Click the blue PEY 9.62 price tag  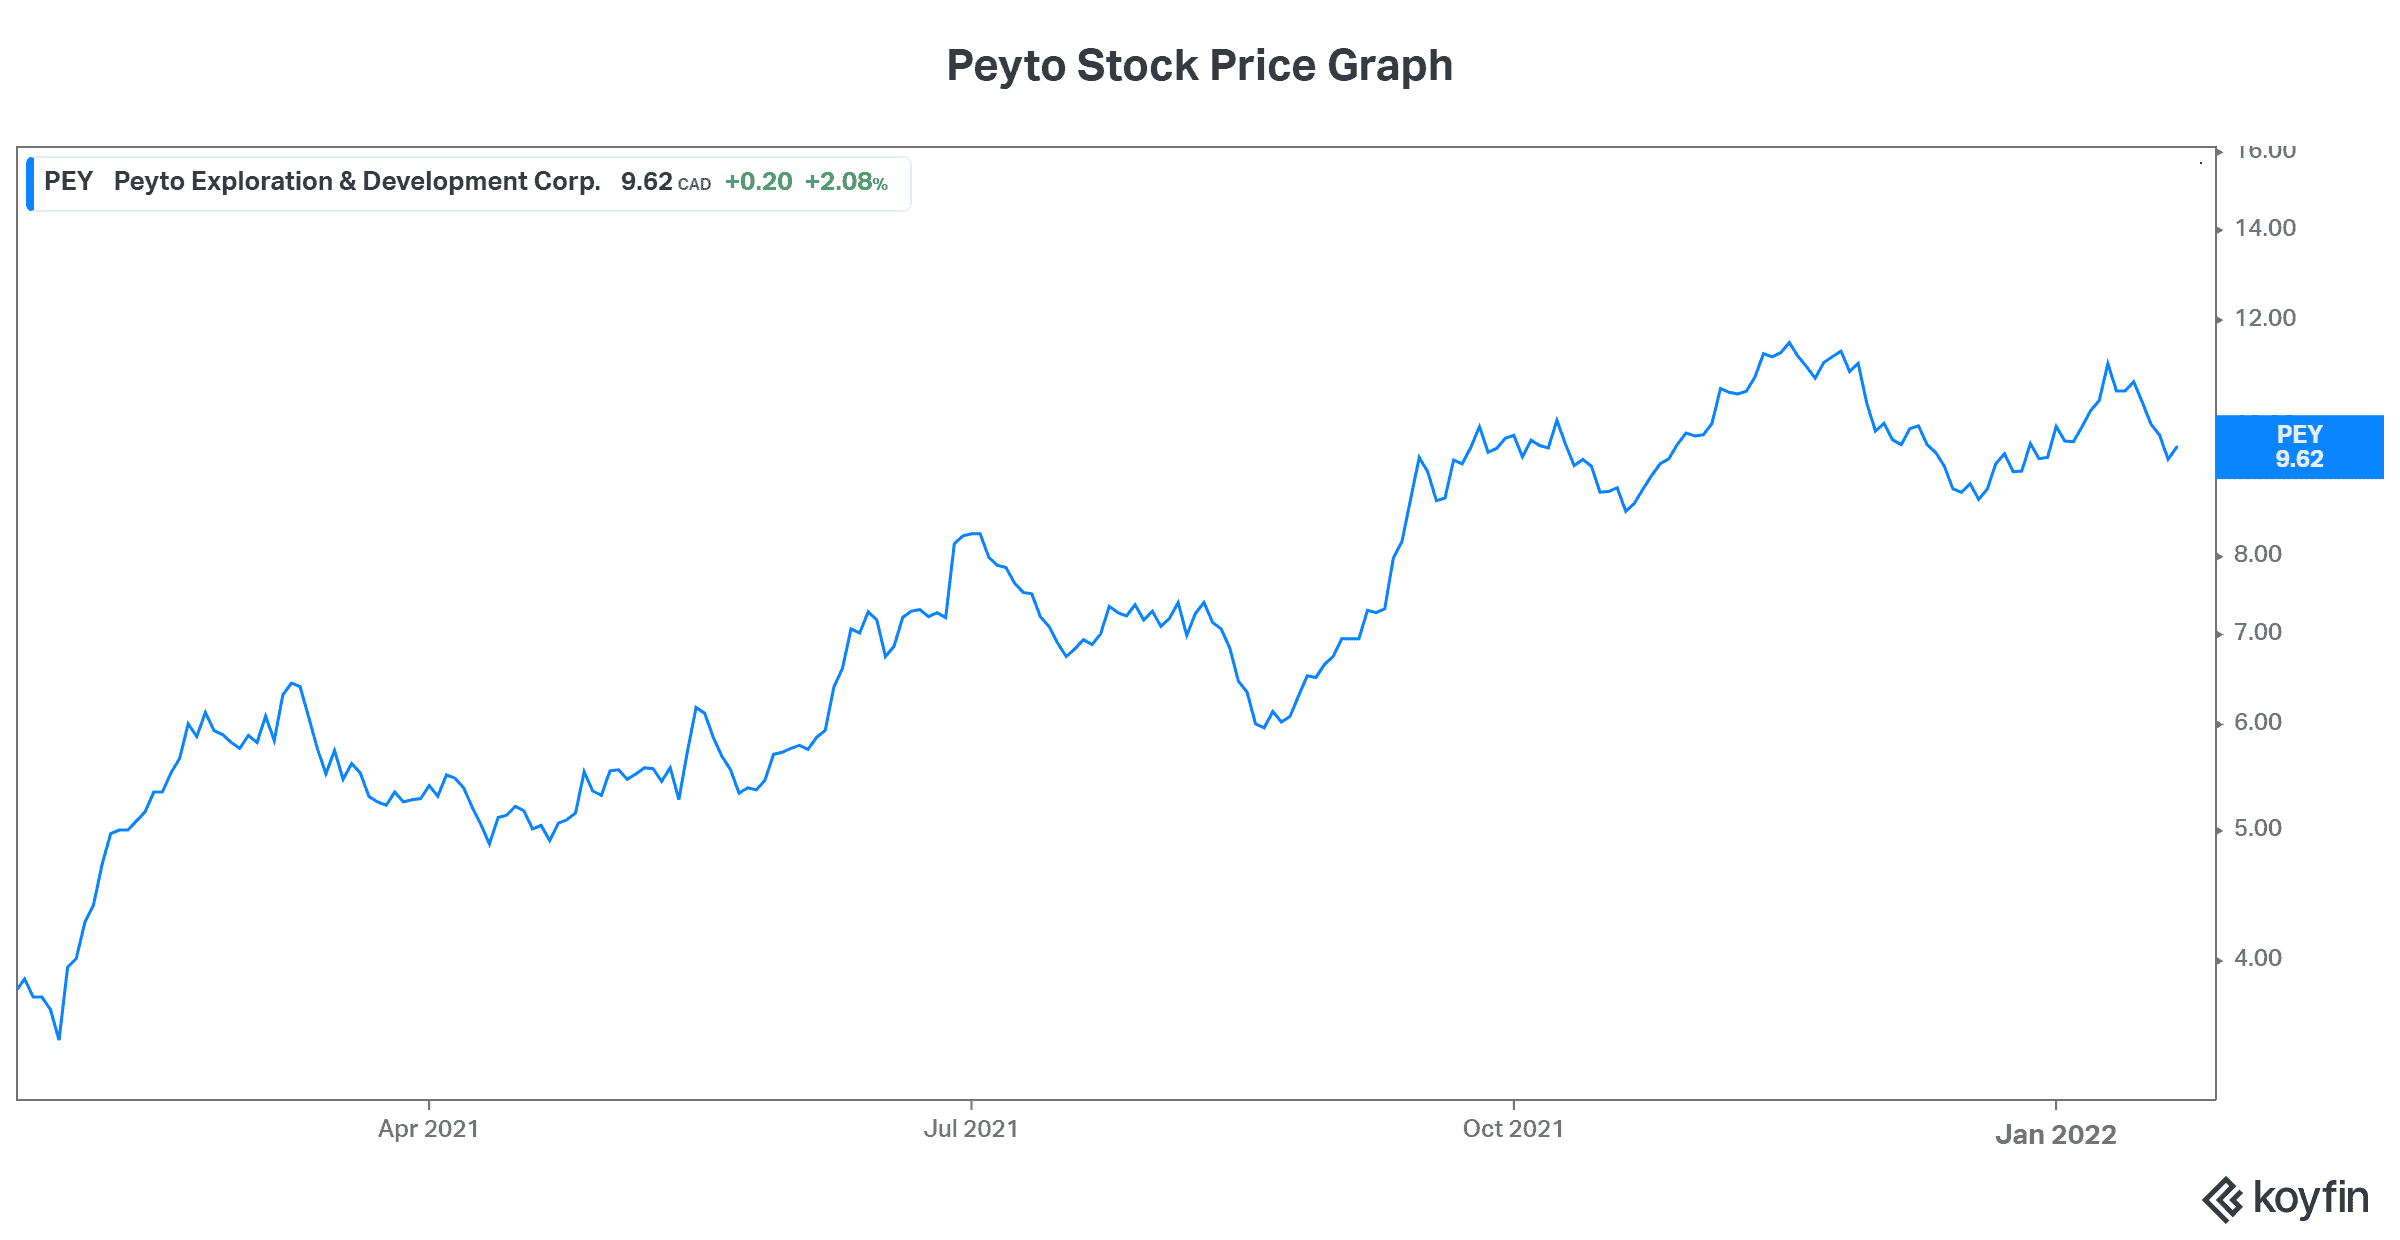coord(2299,447)
